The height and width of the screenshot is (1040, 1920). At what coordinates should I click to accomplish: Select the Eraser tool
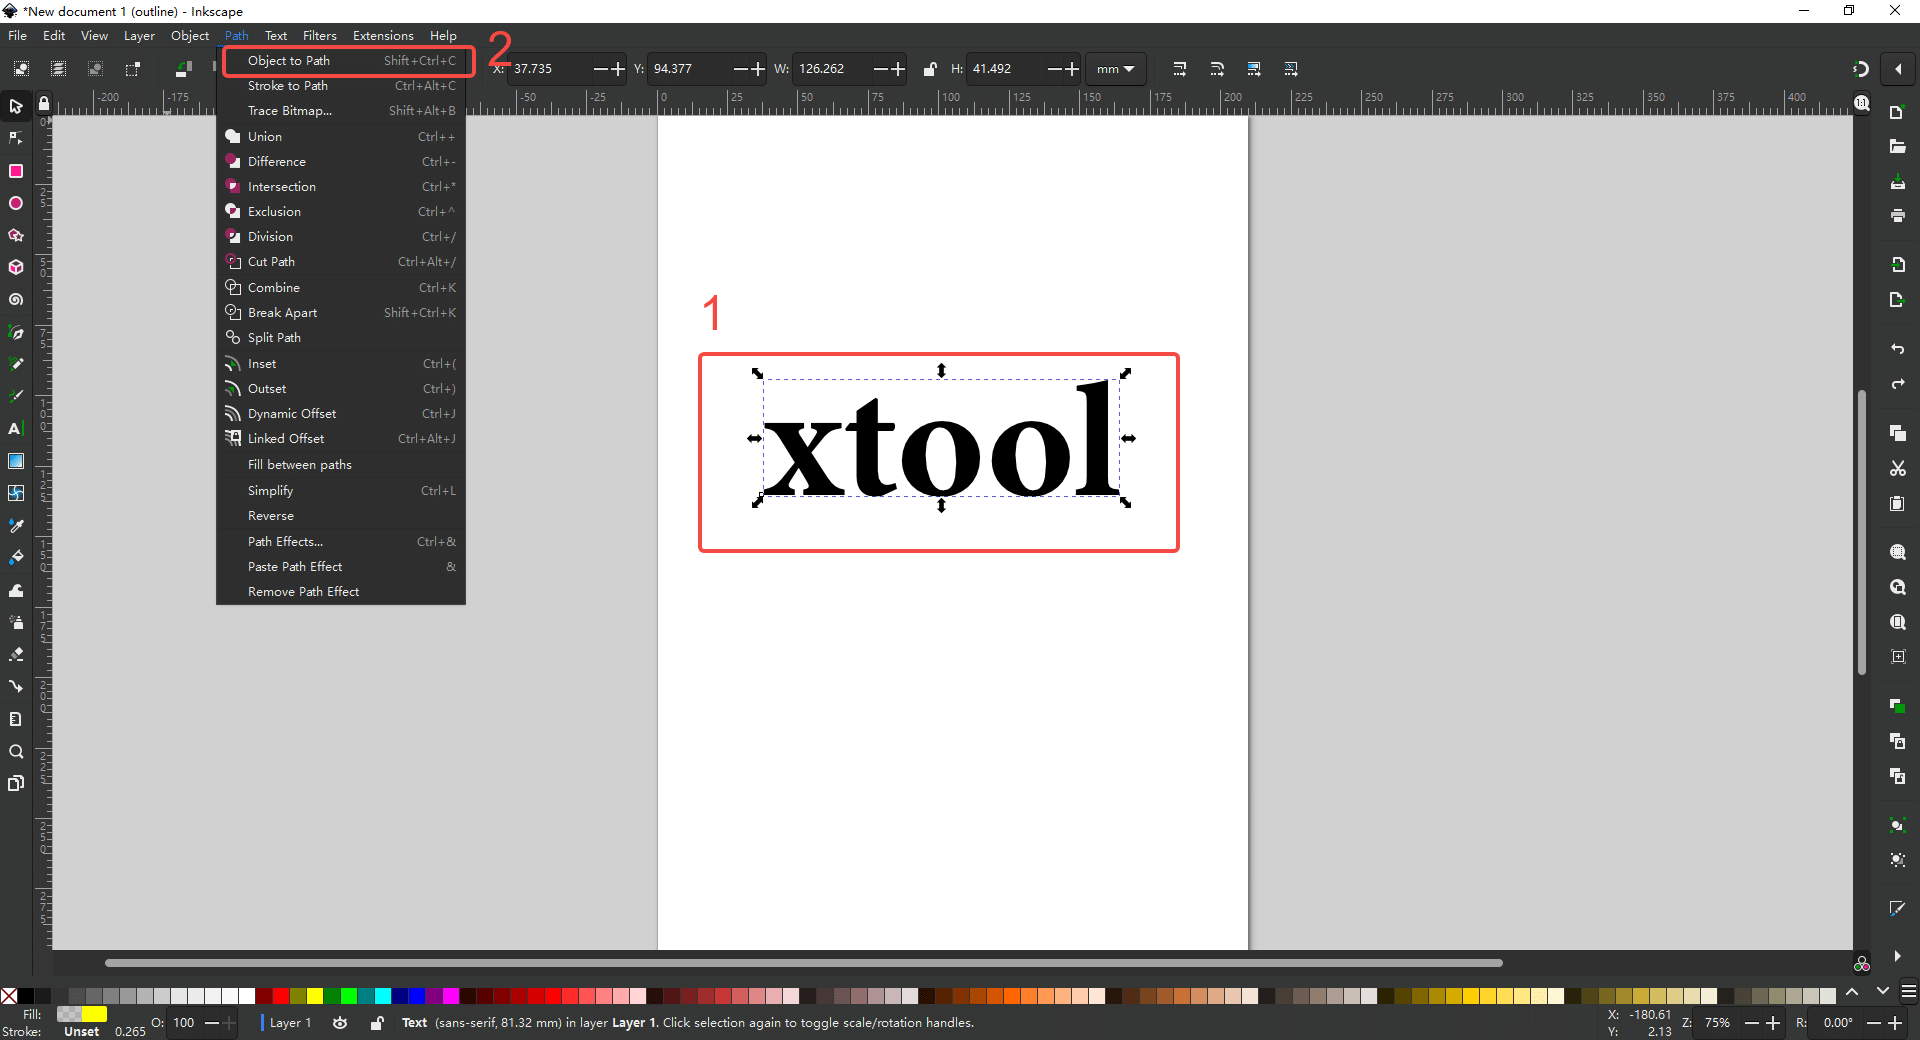(16, 654)
